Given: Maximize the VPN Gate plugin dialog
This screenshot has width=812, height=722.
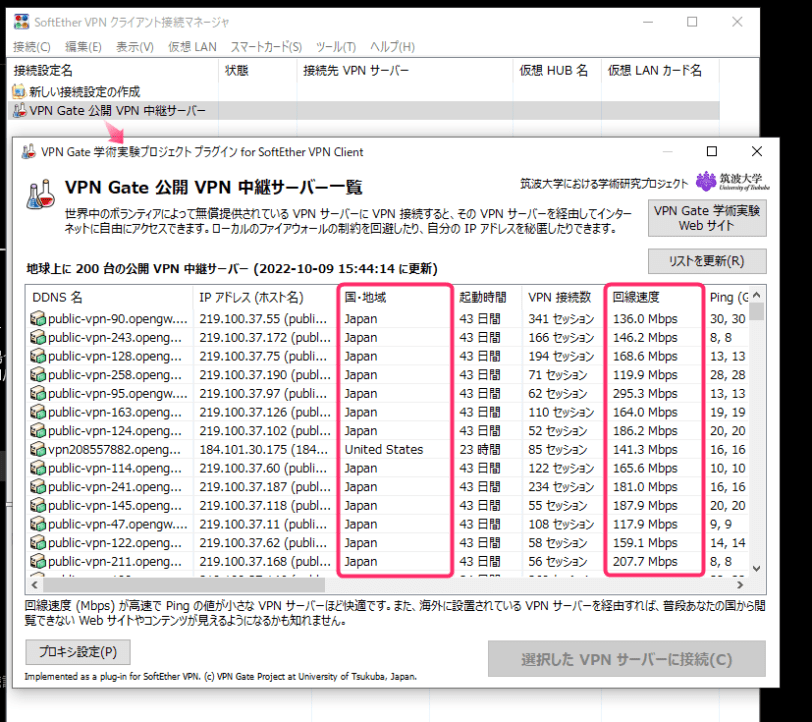Looking at the screenshot, I should pos(712,151).
